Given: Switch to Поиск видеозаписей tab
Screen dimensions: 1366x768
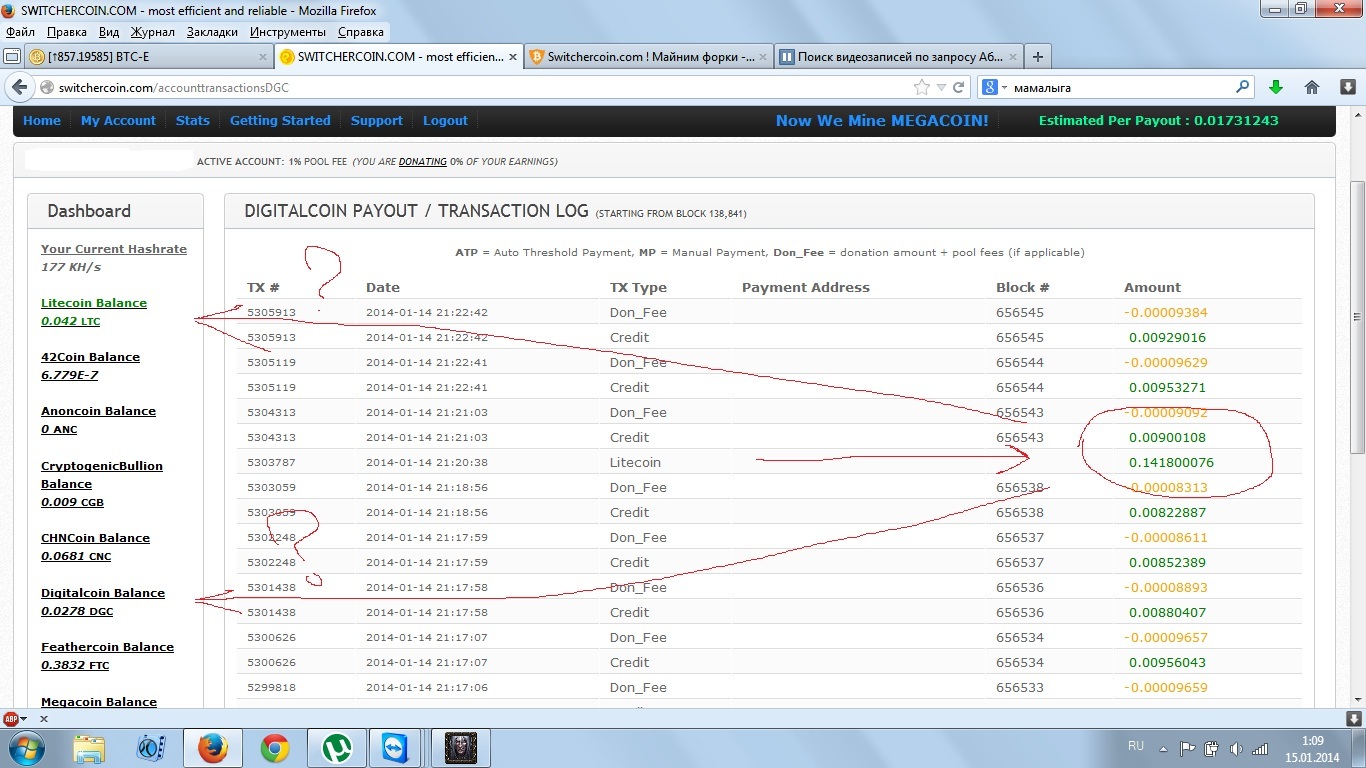Looking at the screenshot, I should 897,57.
